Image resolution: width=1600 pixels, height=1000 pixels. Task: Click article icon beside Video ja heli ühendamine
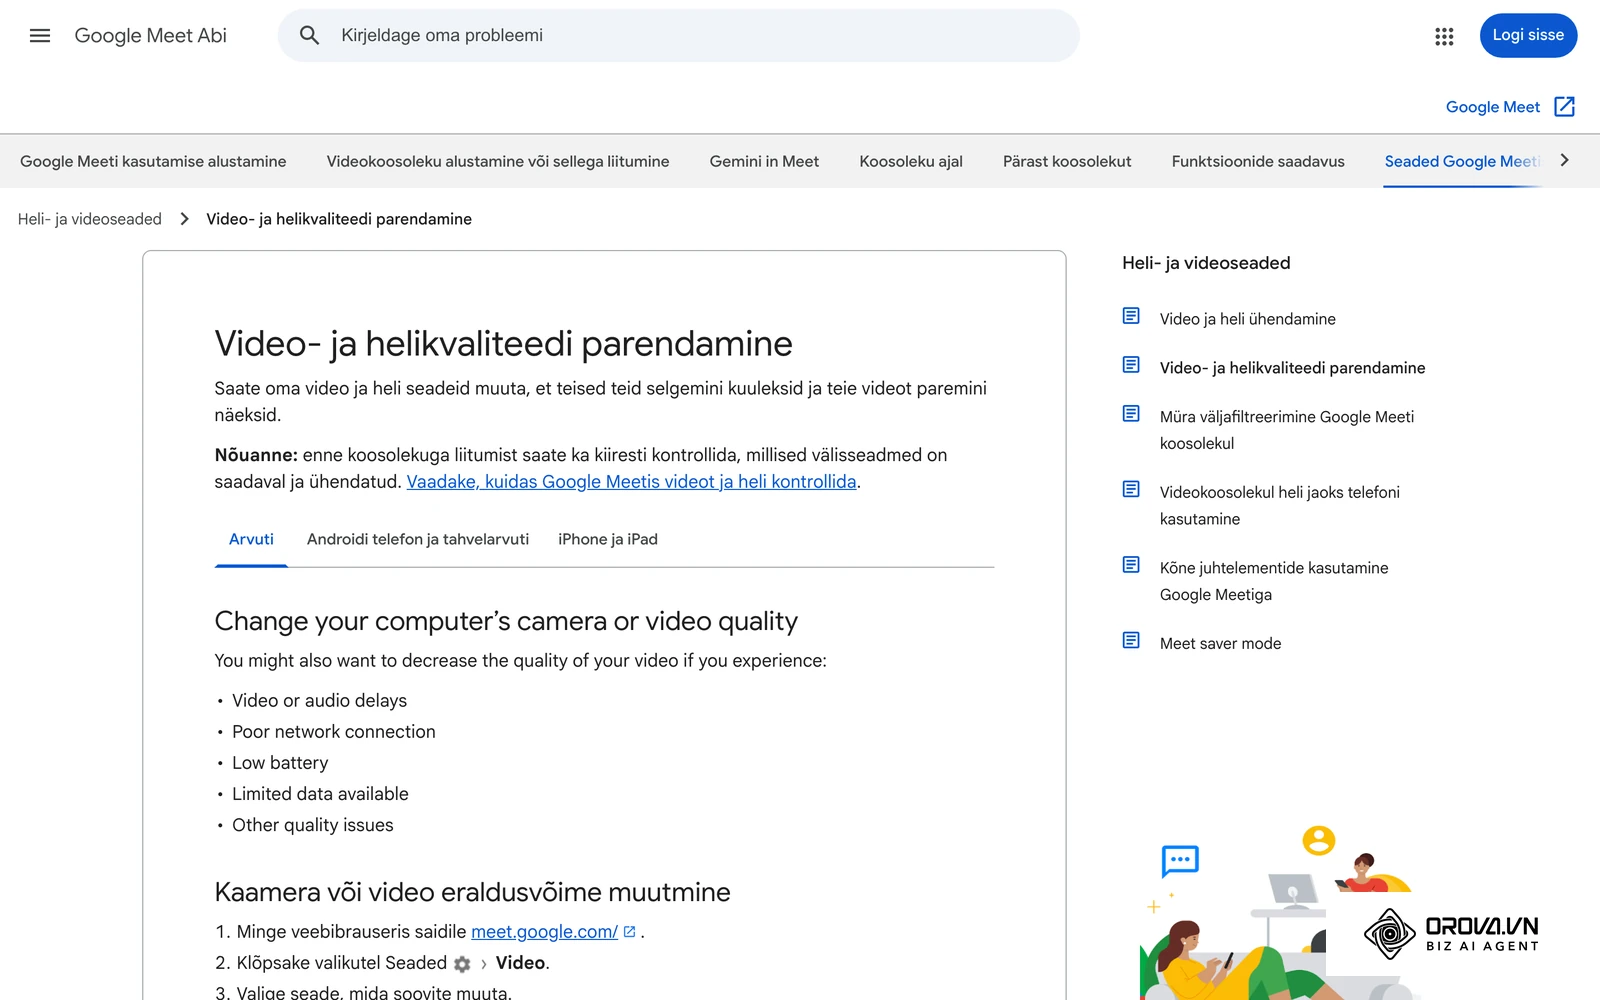(x=1131, y=316)
